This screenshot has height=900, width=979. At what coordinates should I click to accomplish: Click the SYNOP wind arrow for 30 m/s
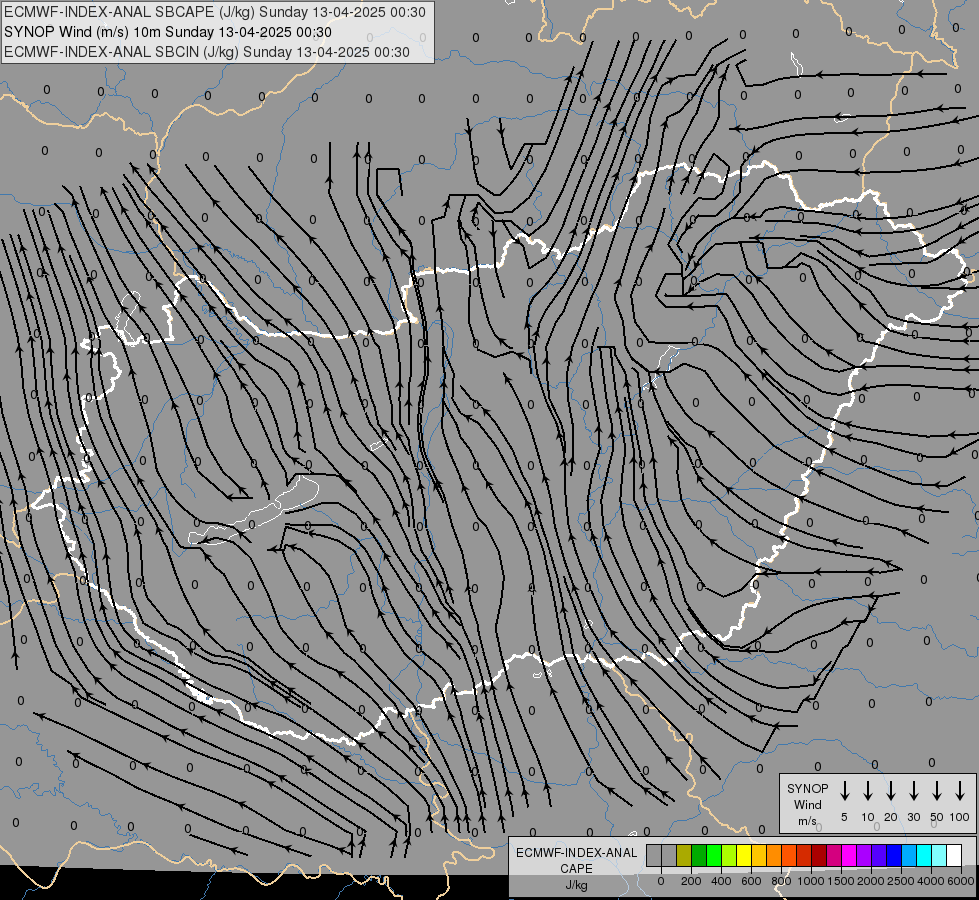[914, 791]
